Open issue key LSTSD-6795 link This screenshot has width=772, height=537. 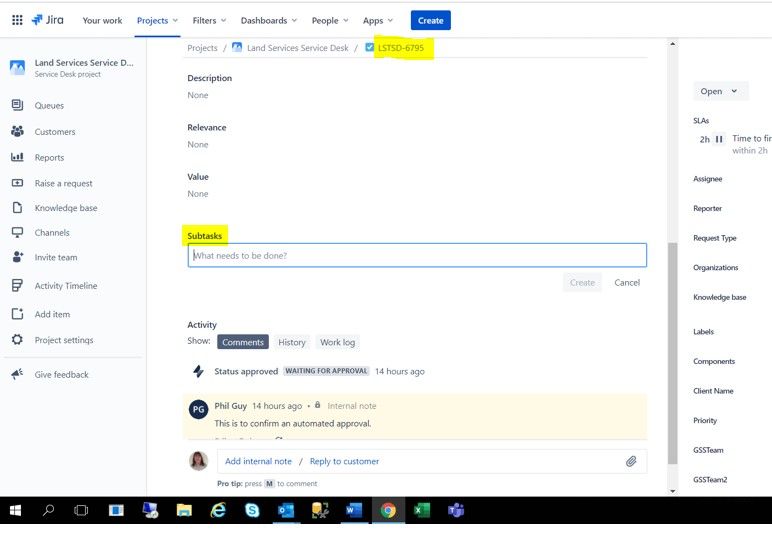coord(401,48)
